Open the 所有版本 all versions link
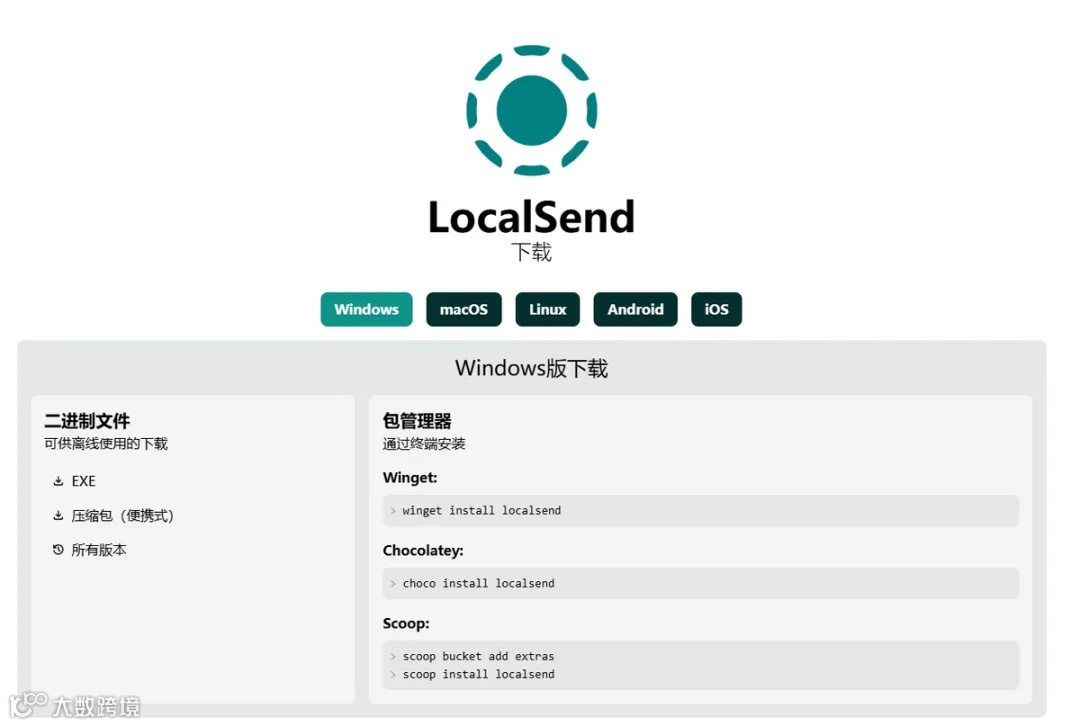Viewport: 1080px width, 726px height. click(x=99, y=550)
